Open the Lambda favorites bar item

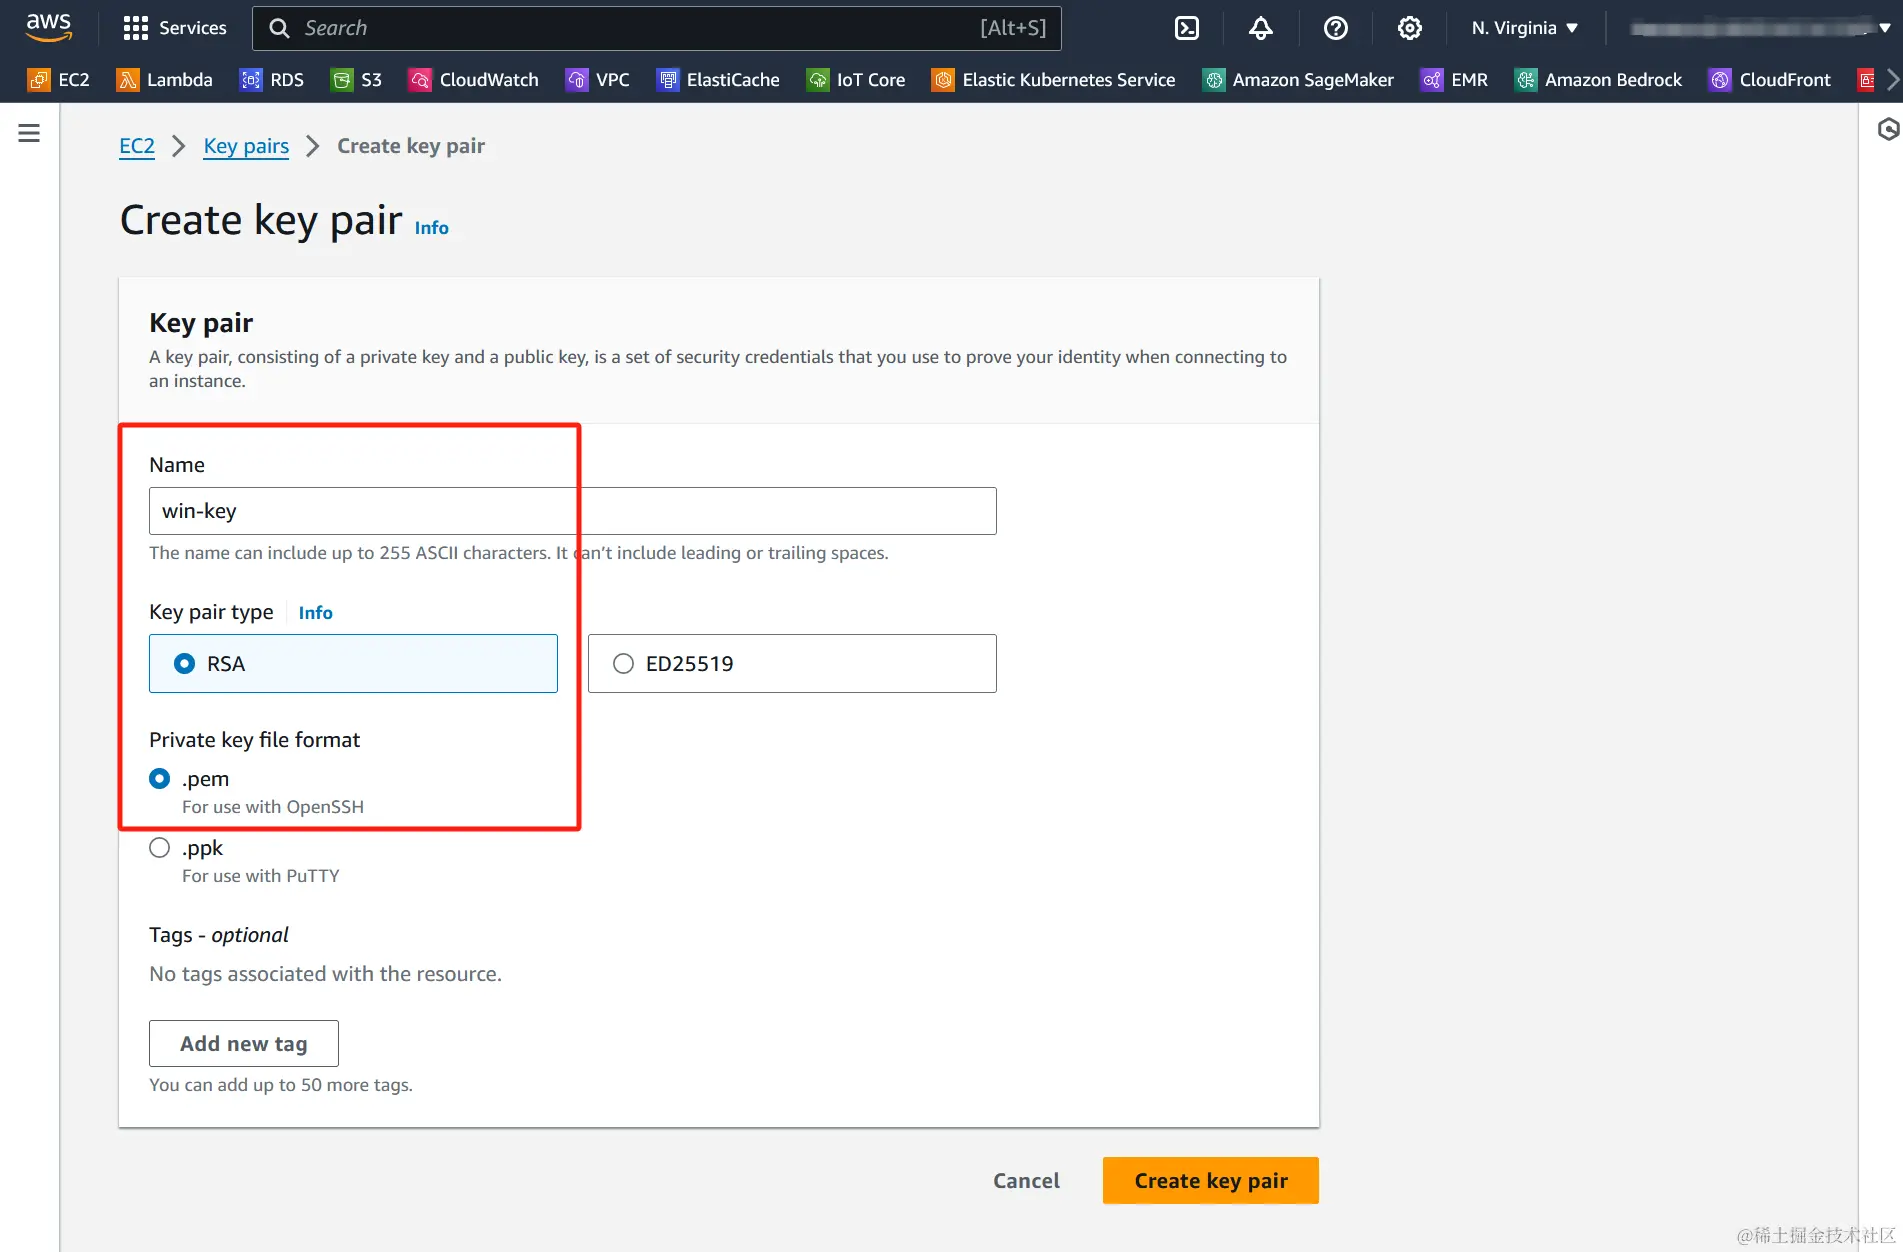pyautogui.click(x=165, y=80)
